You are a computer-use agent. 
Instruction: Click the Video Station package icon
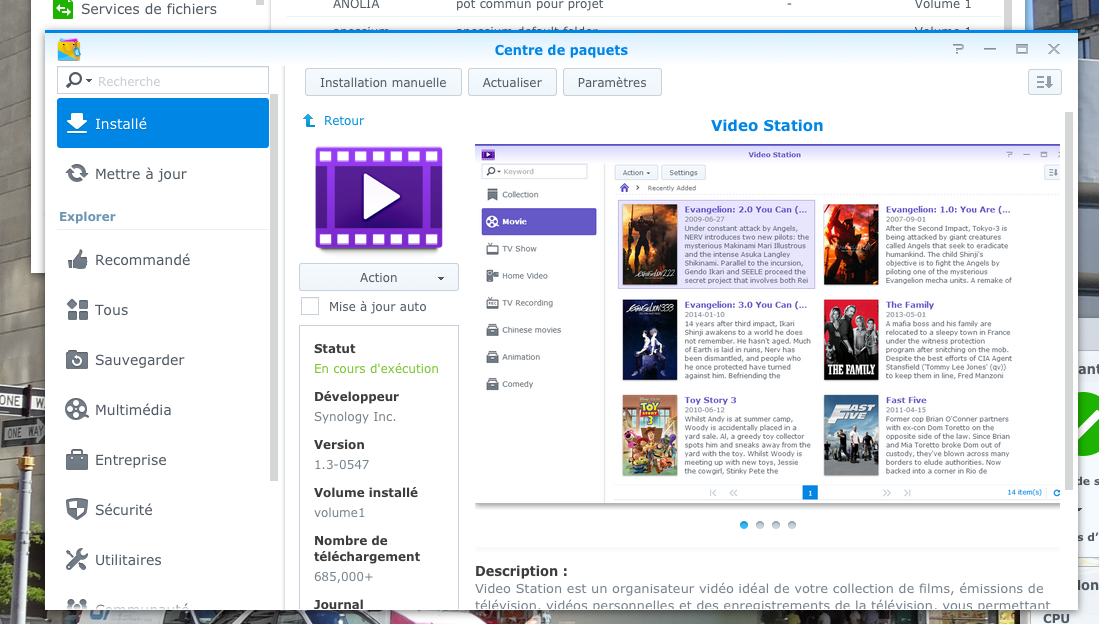tap(378, 198)
